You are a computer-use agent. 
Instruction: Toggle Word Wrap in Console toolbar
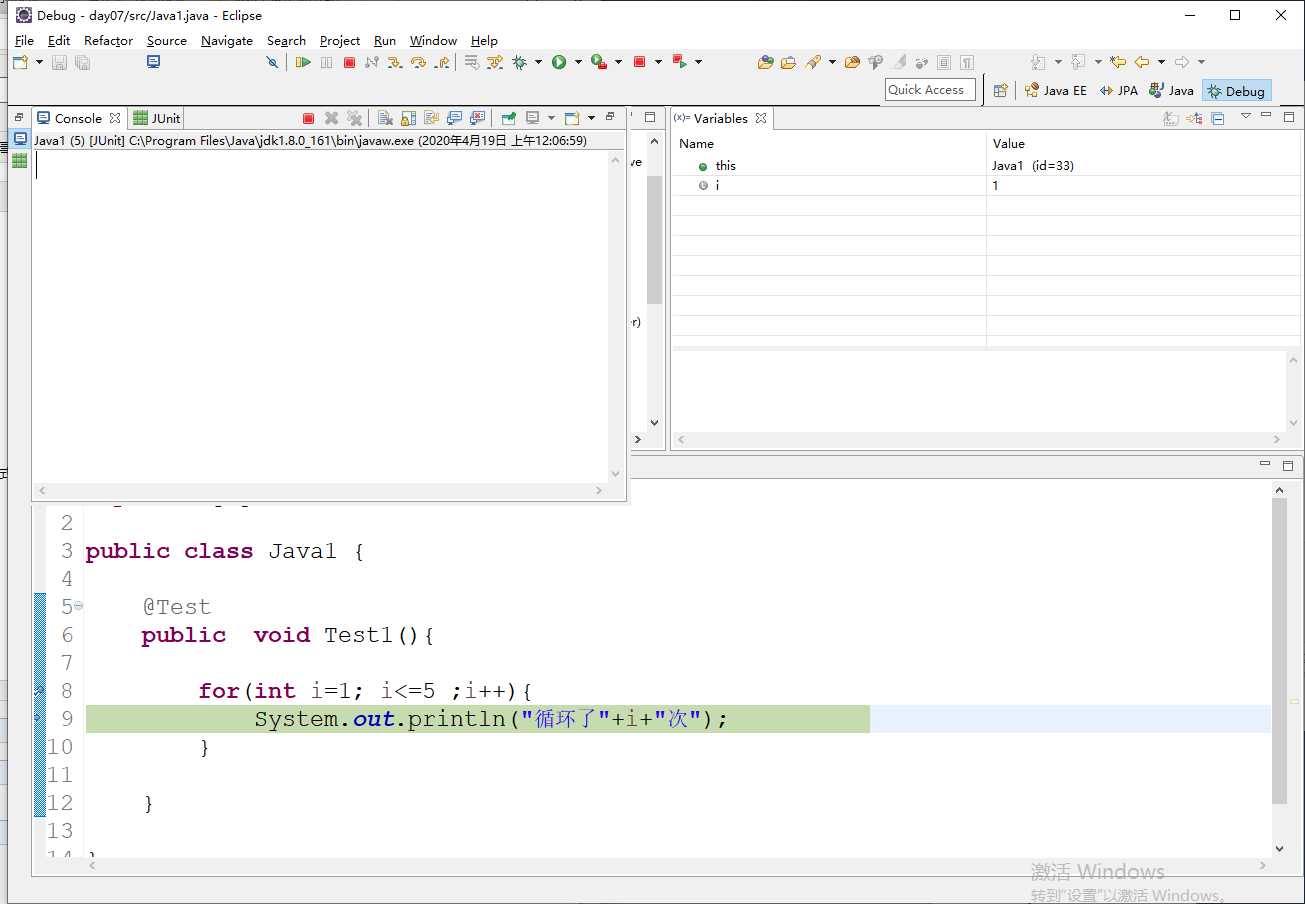click(431, 118)
